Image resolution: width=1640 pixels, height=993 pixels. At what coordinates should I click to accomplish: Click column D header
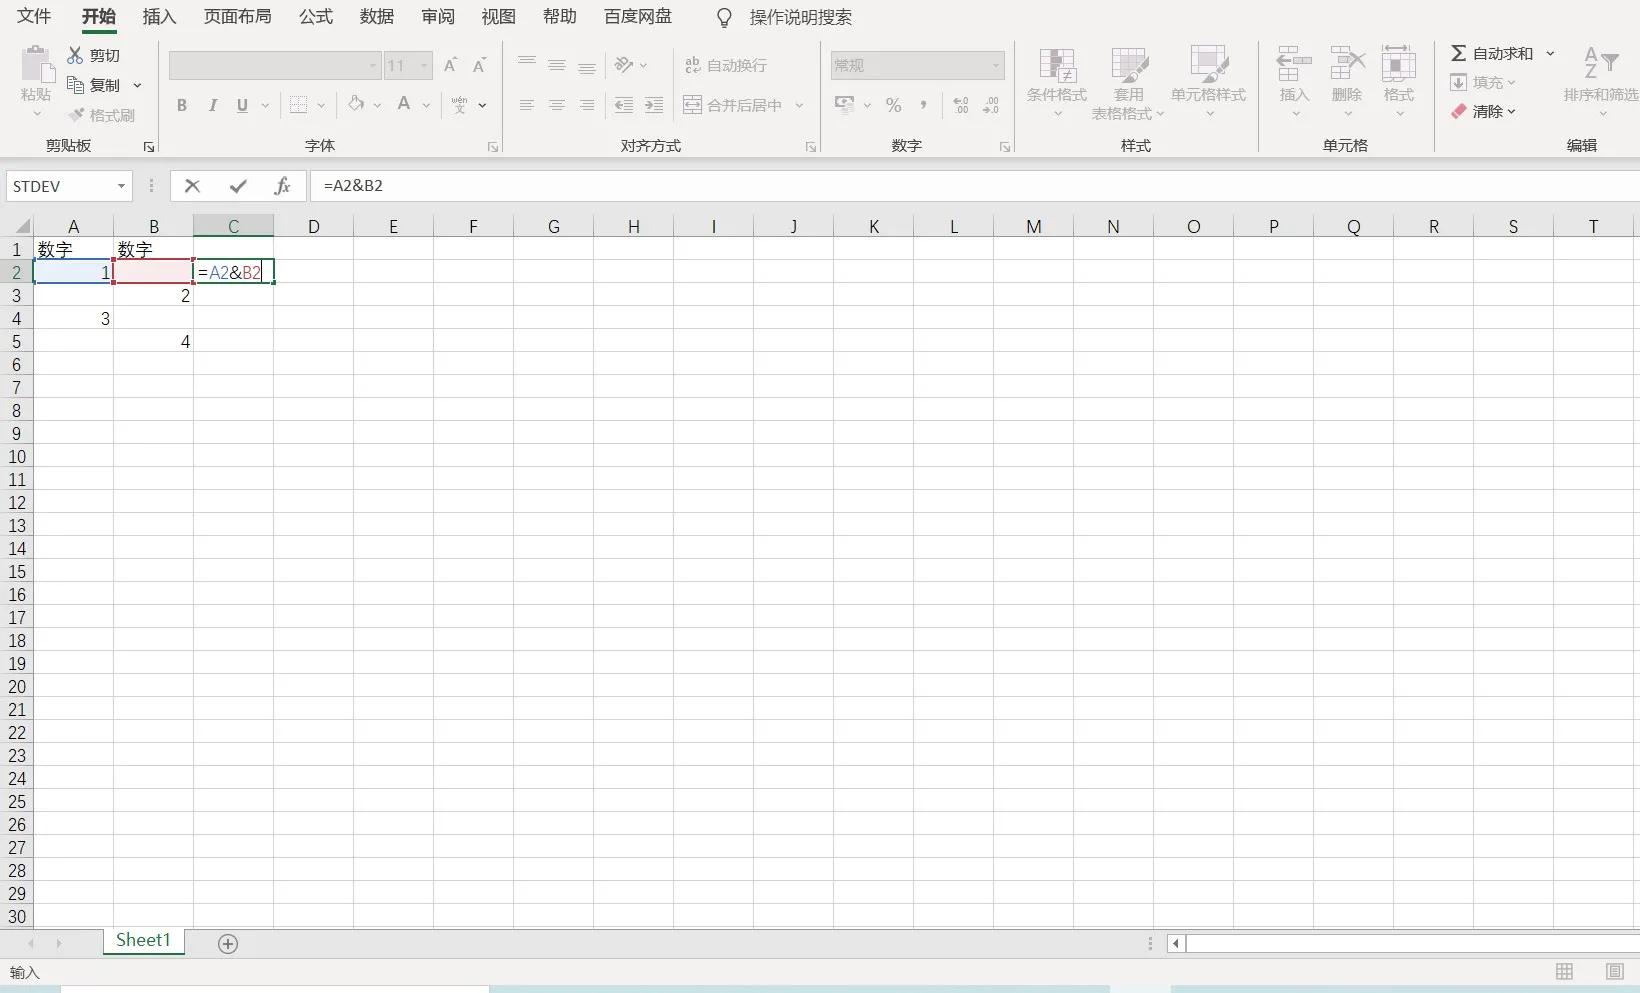313,227
